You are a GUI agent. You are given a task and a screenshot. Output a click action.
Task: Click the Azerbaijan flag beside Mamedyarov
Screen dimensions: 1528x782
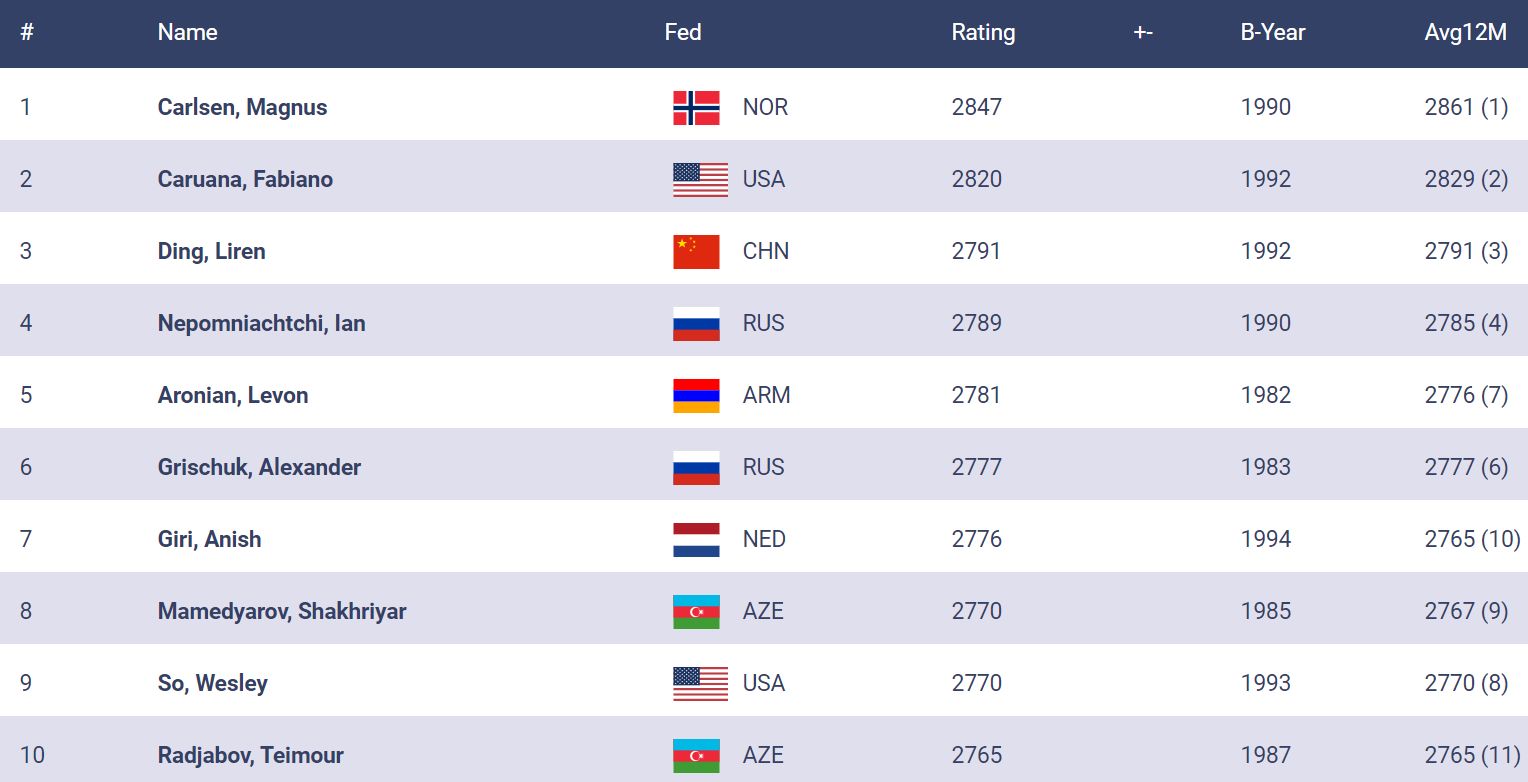tap(696, 612)
